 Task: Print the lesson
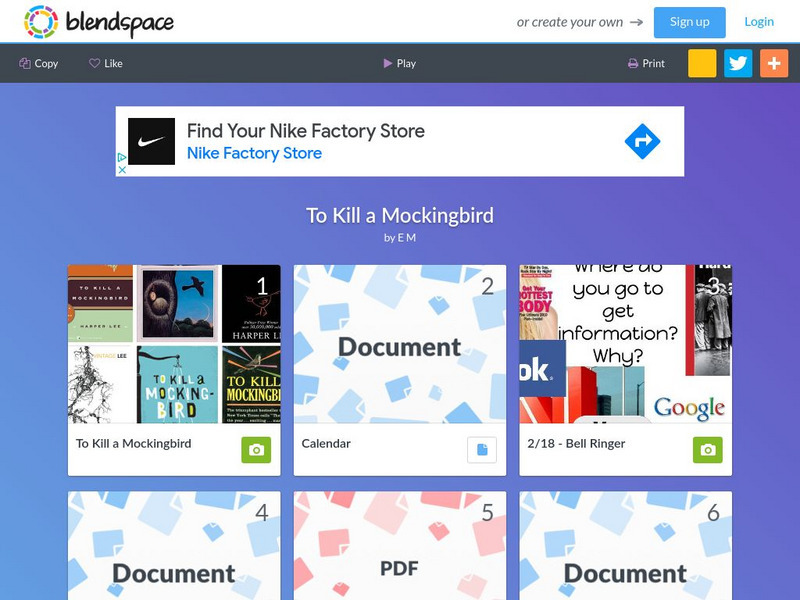(646, 63)
